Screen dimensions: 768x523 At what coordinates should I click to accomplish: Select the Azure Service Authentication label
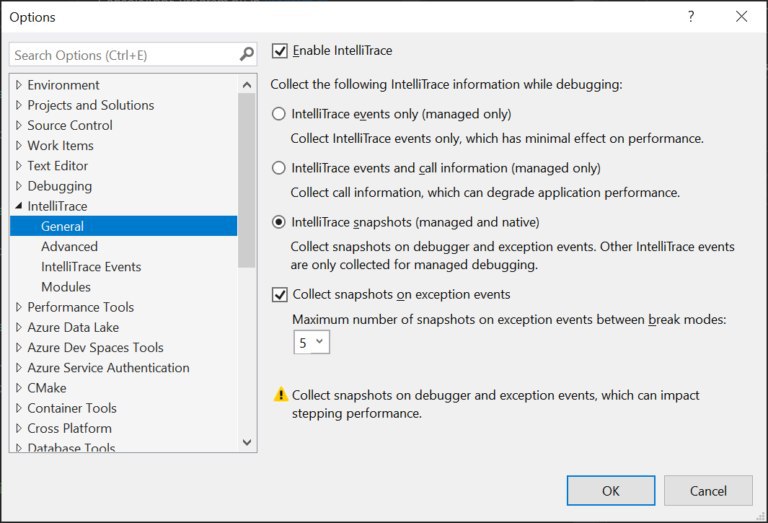(x=108, y=367)
